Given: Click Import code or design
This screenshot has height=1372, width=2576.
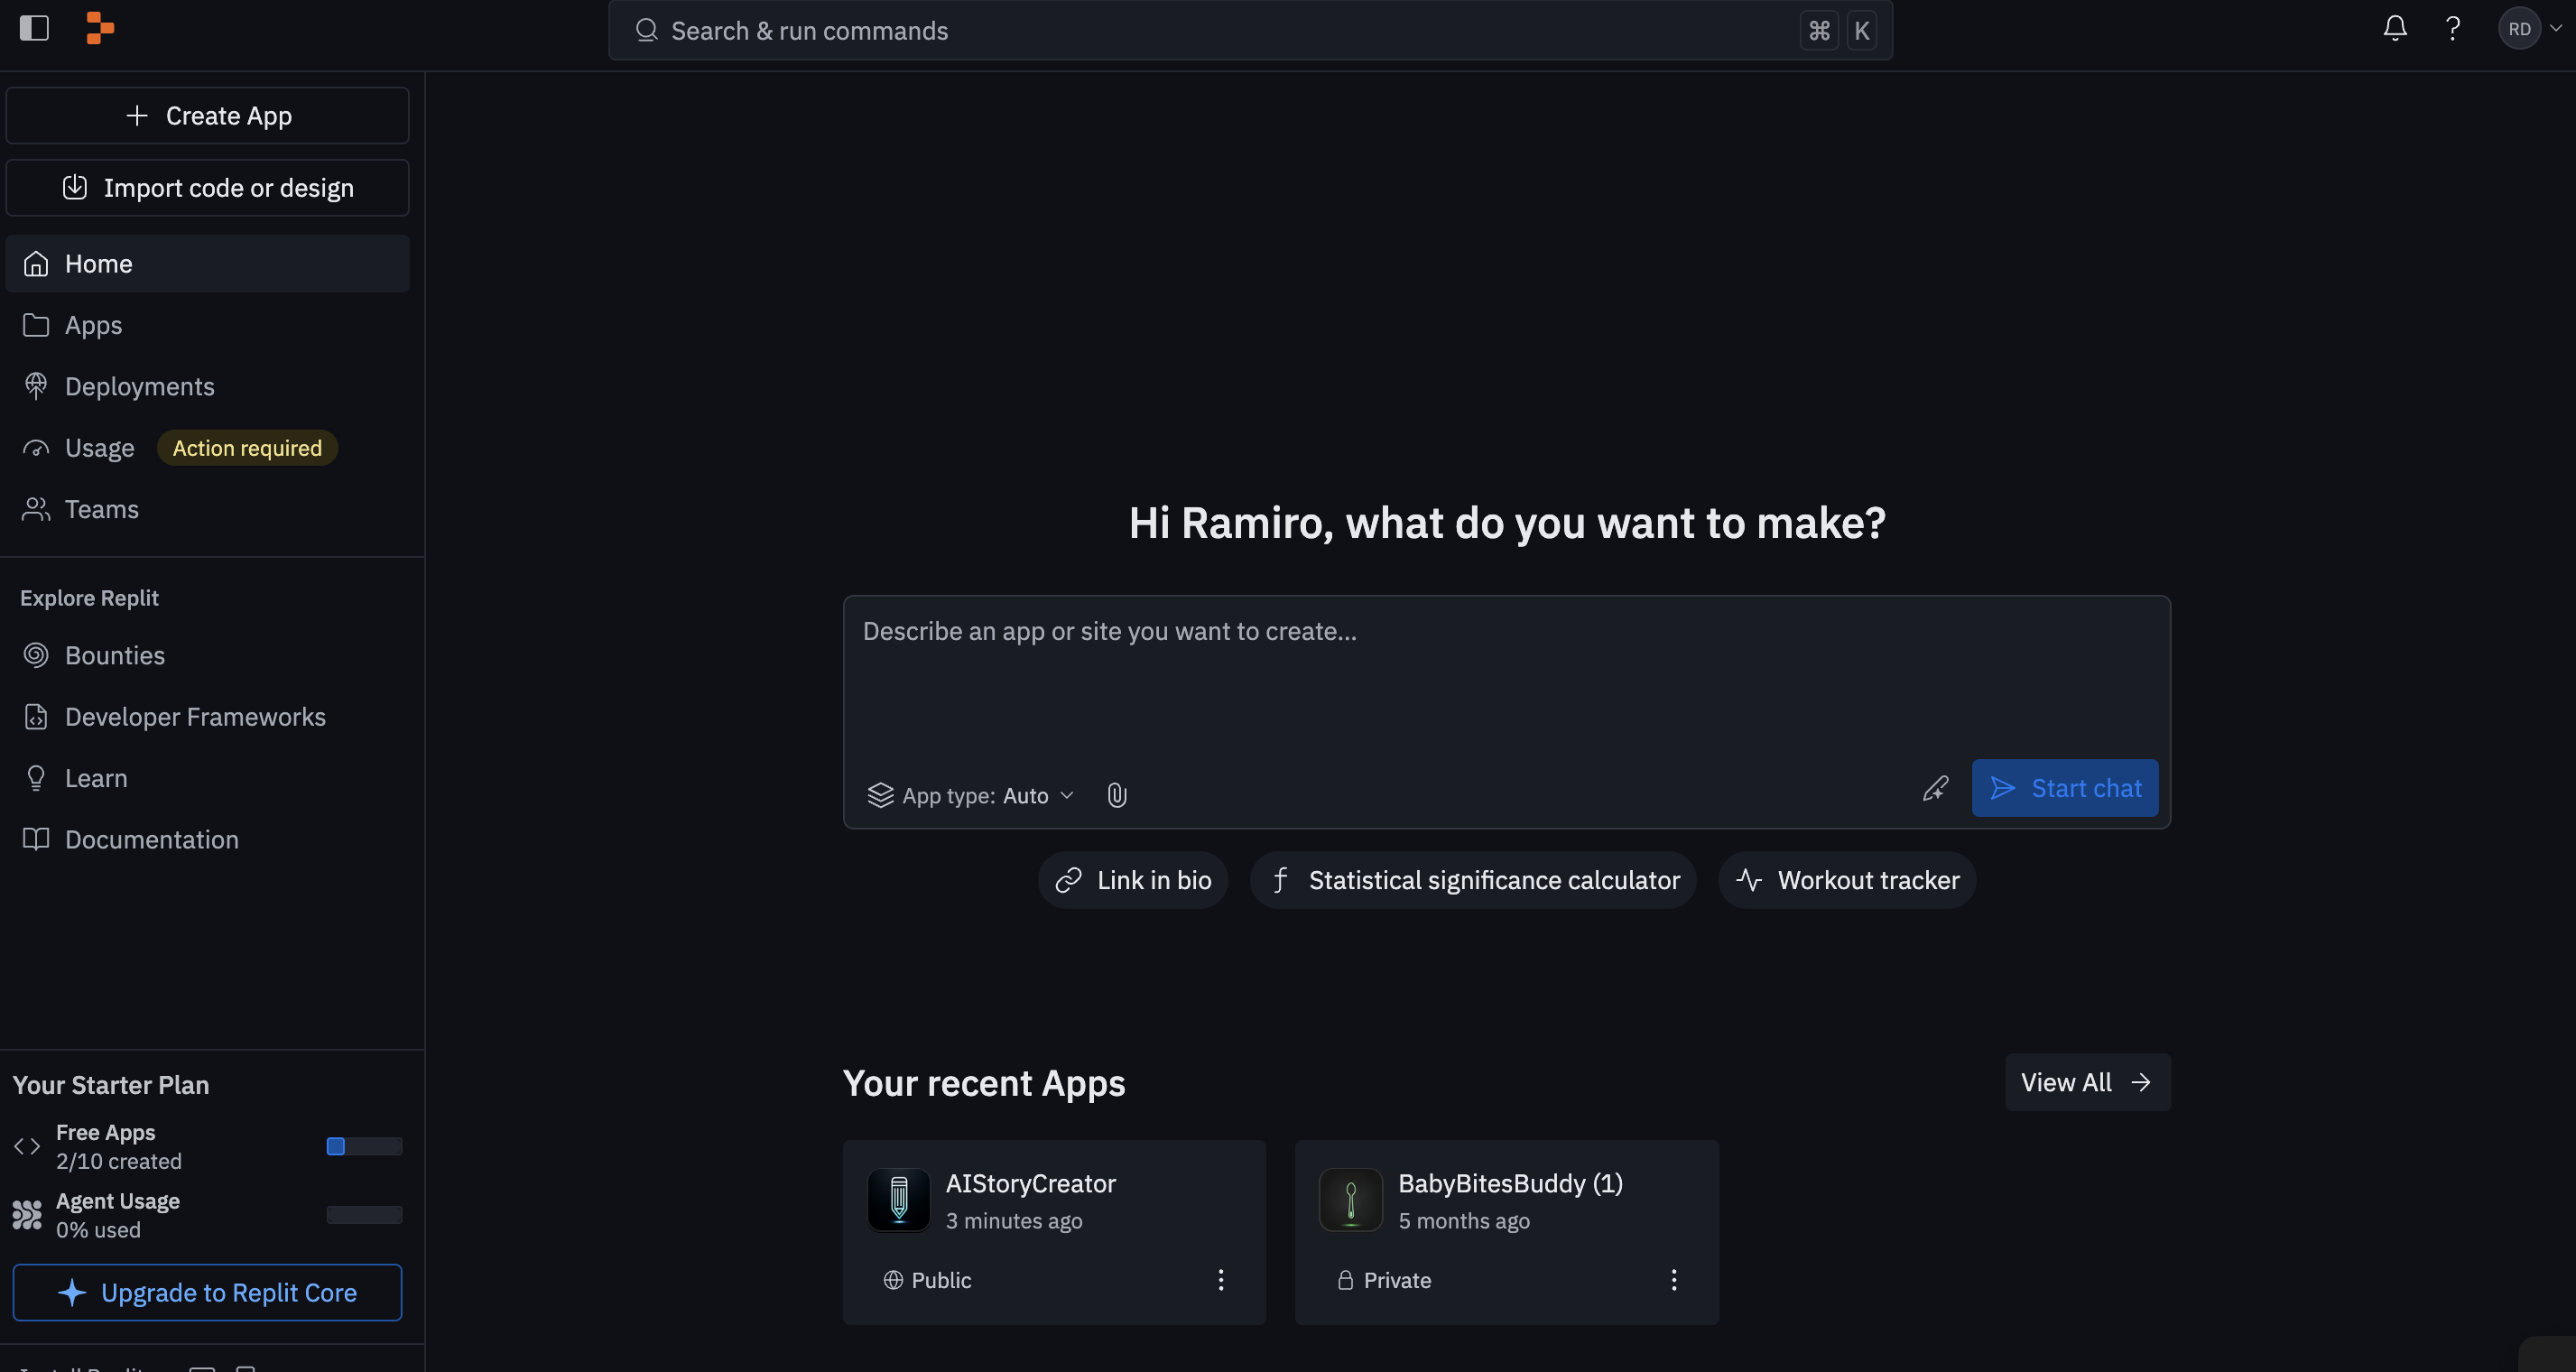Looking at the screenshot, I should (208, 188).
